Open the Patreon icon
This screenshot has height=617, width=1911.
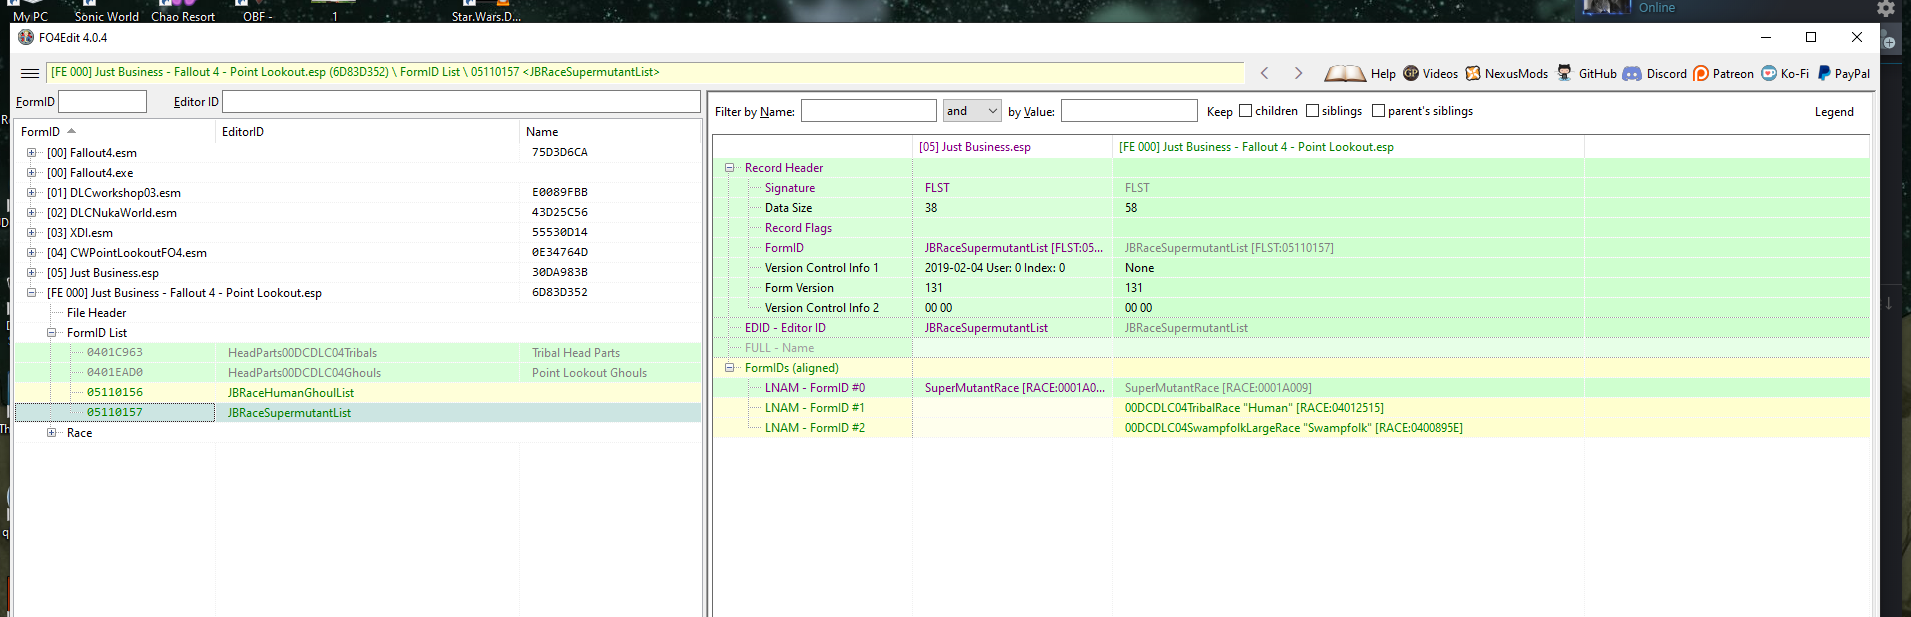click(x=1701, y=73)
